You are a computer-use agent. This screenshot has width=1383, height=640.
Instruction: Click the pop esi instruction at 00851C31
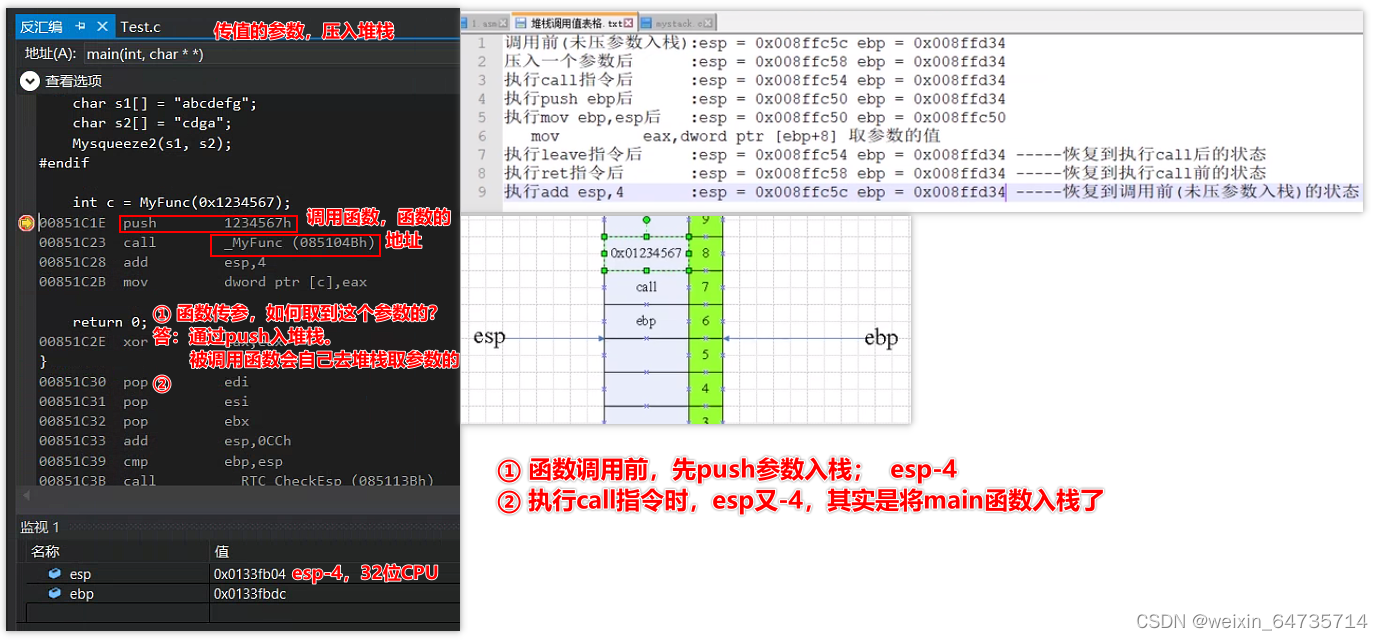(x=186, y=402)
